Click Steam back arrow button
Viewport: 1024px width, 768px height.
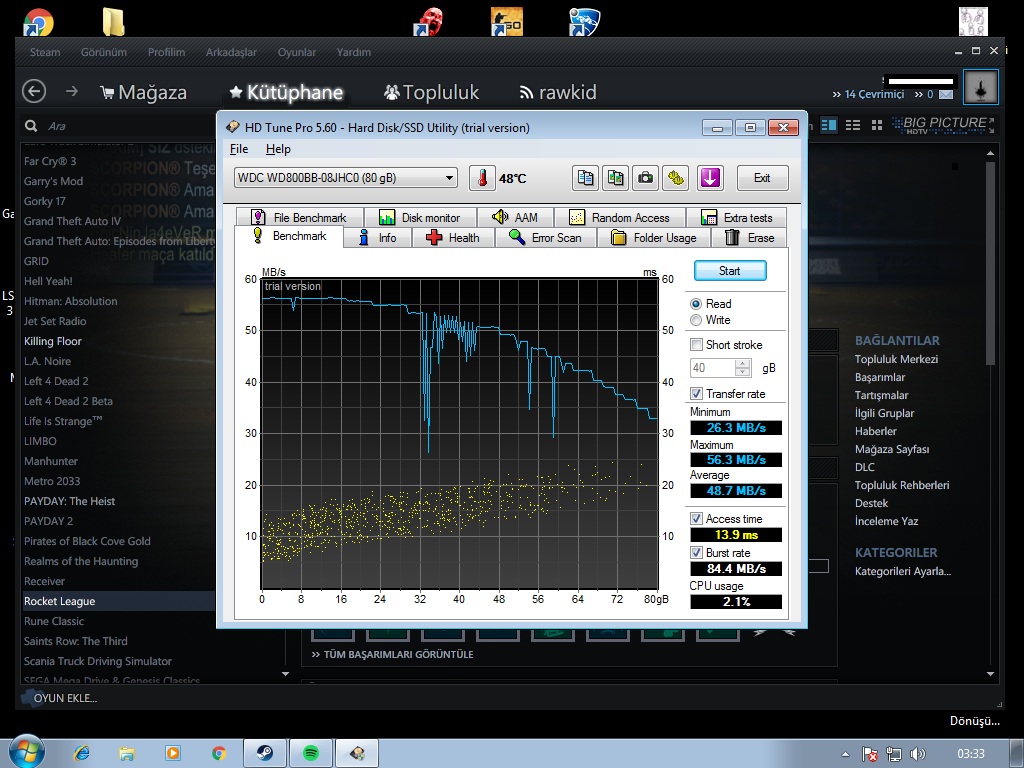[x=34, y=92]
